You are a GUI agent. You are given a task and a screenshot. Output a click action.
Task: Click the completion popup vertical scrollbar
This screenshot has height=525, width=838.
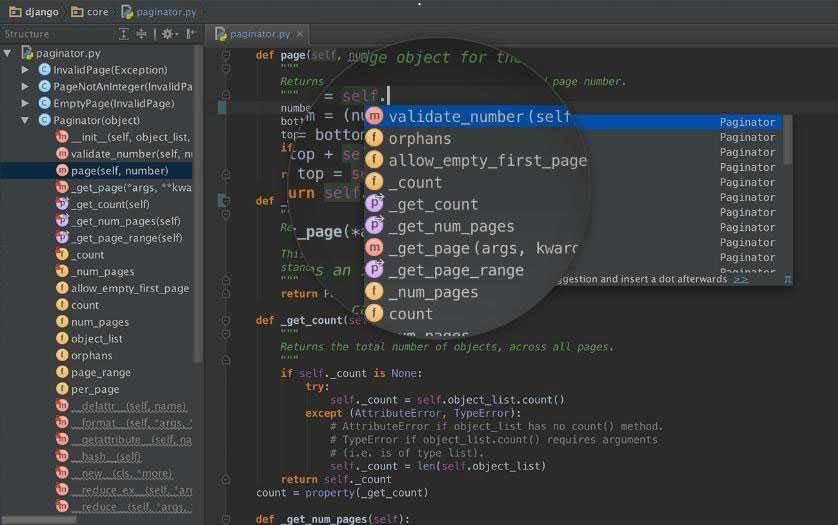coord(787,140)
